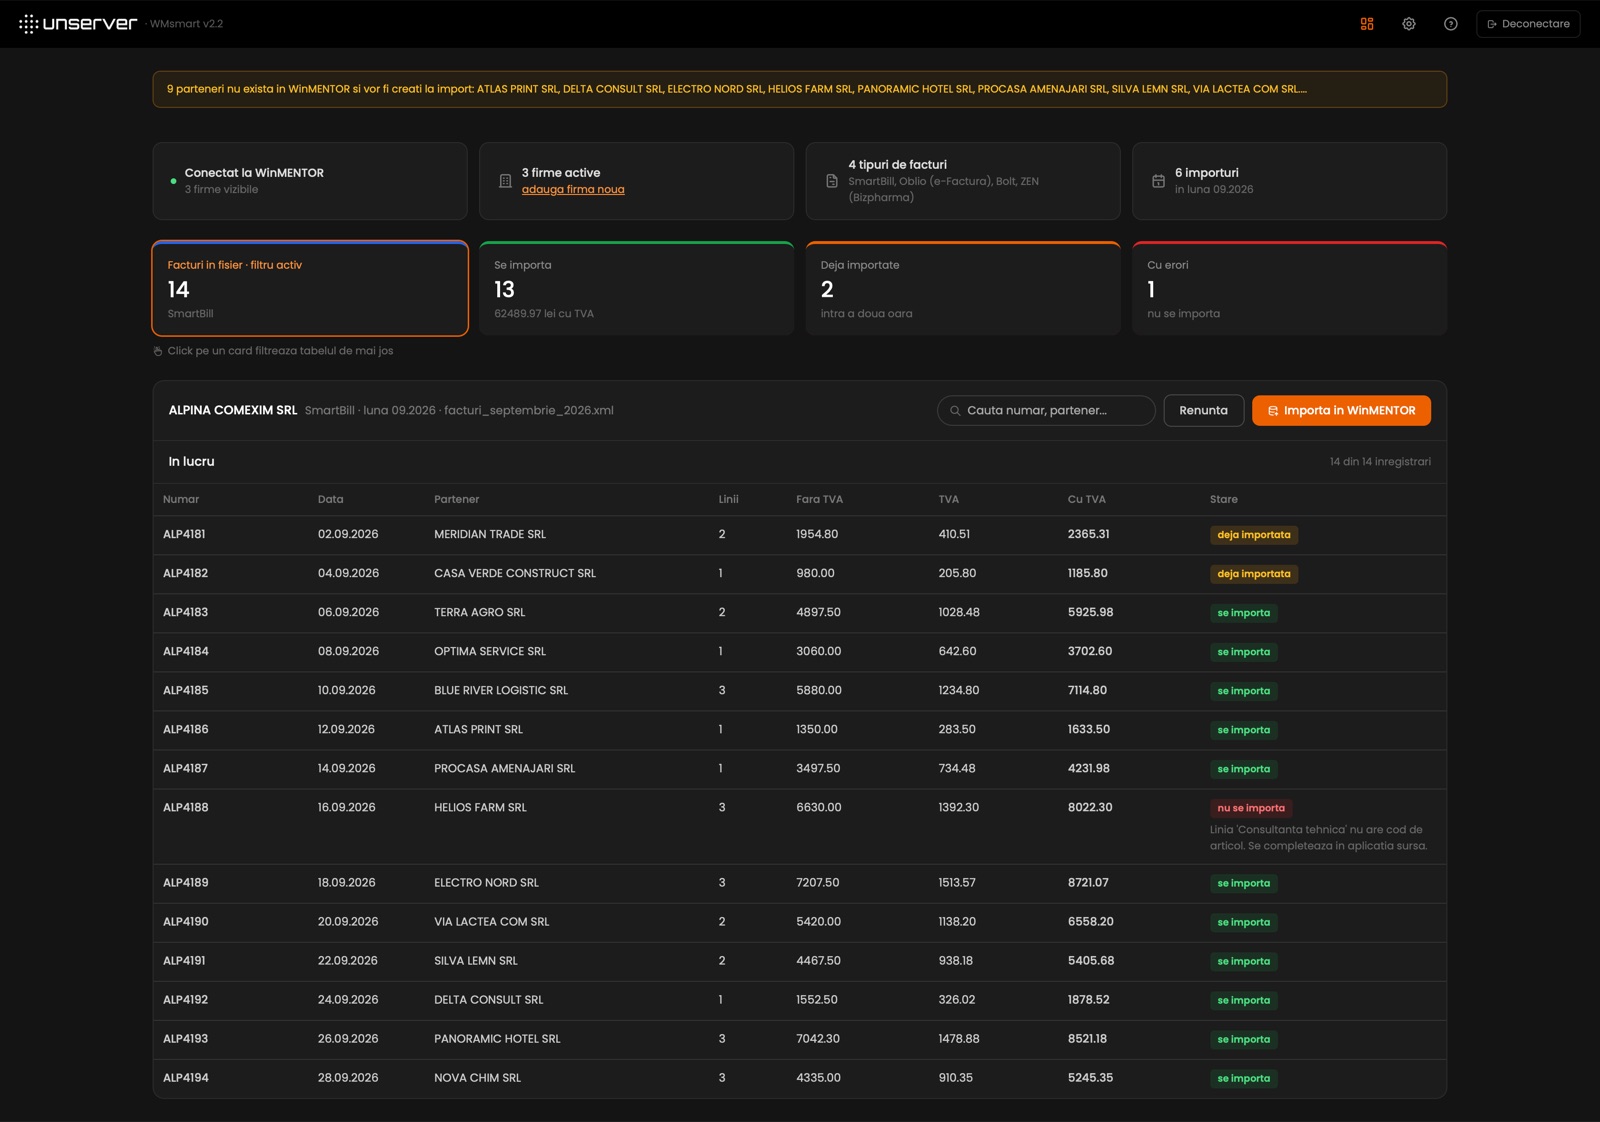Click partner MERIDIAN TRADE SRL

pos(490,535)
